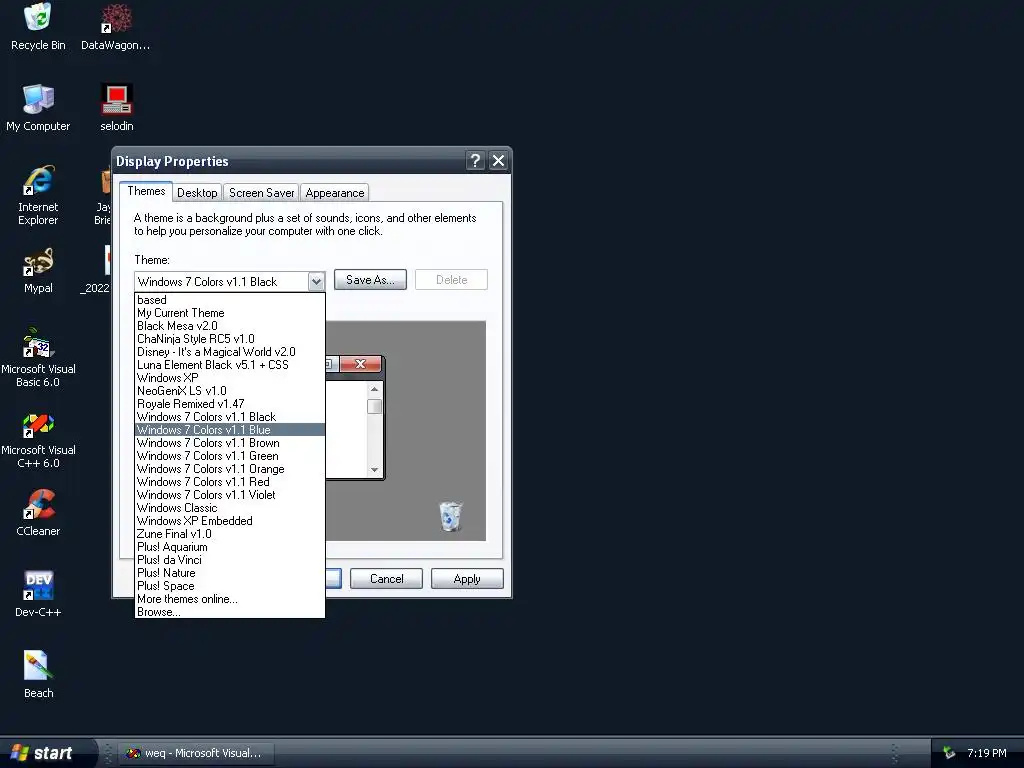Click the 7:19 PM taskbar clock

[x=987, y=753]
